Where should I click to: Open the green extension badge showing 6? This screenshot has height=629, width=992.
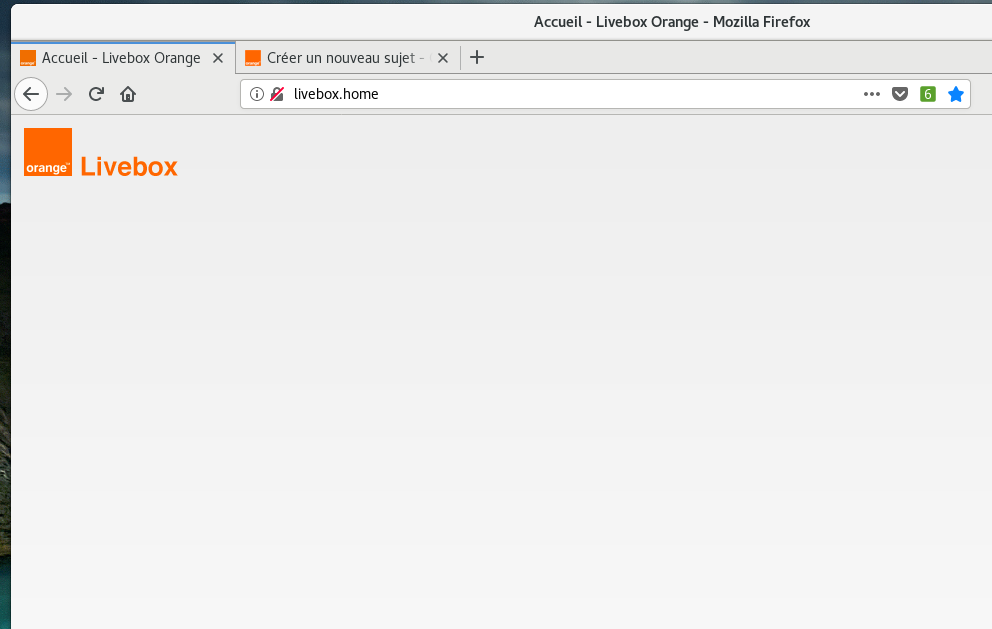927,94
